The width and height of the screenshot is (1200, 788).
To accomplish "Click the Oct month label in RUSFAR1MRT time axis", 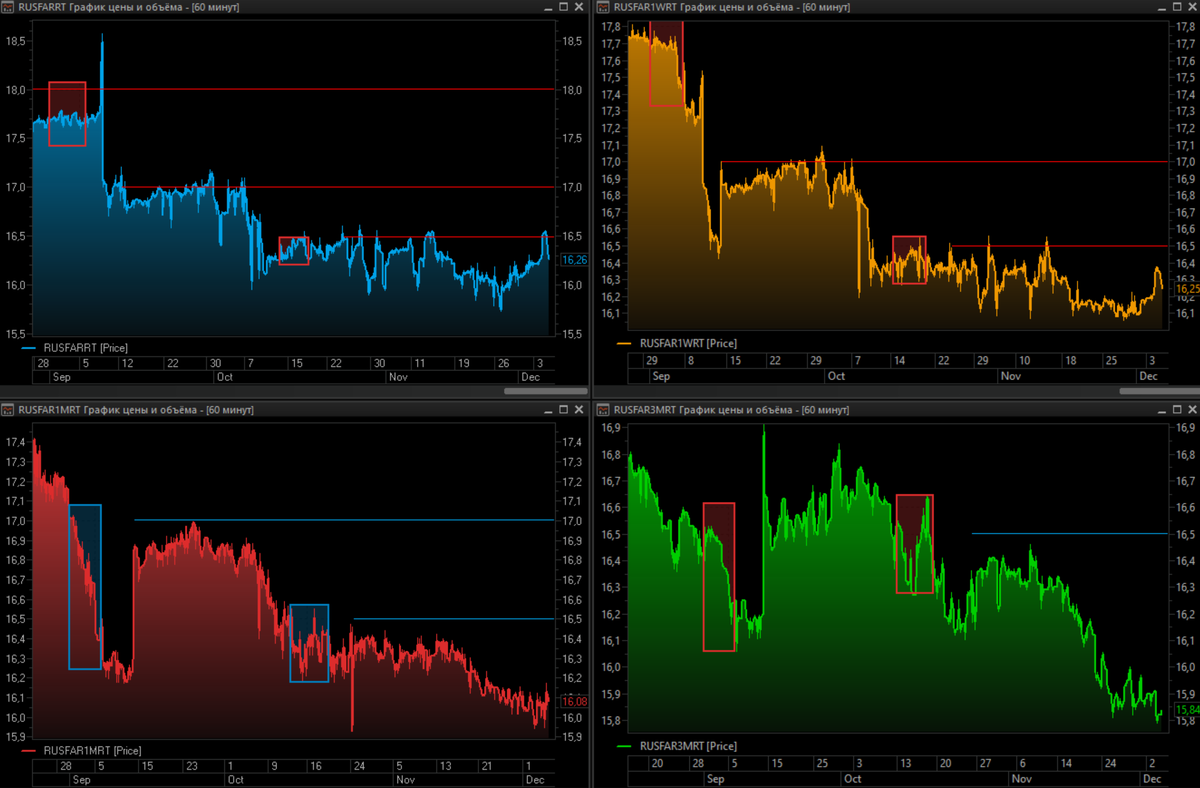I will pos(237,779).
